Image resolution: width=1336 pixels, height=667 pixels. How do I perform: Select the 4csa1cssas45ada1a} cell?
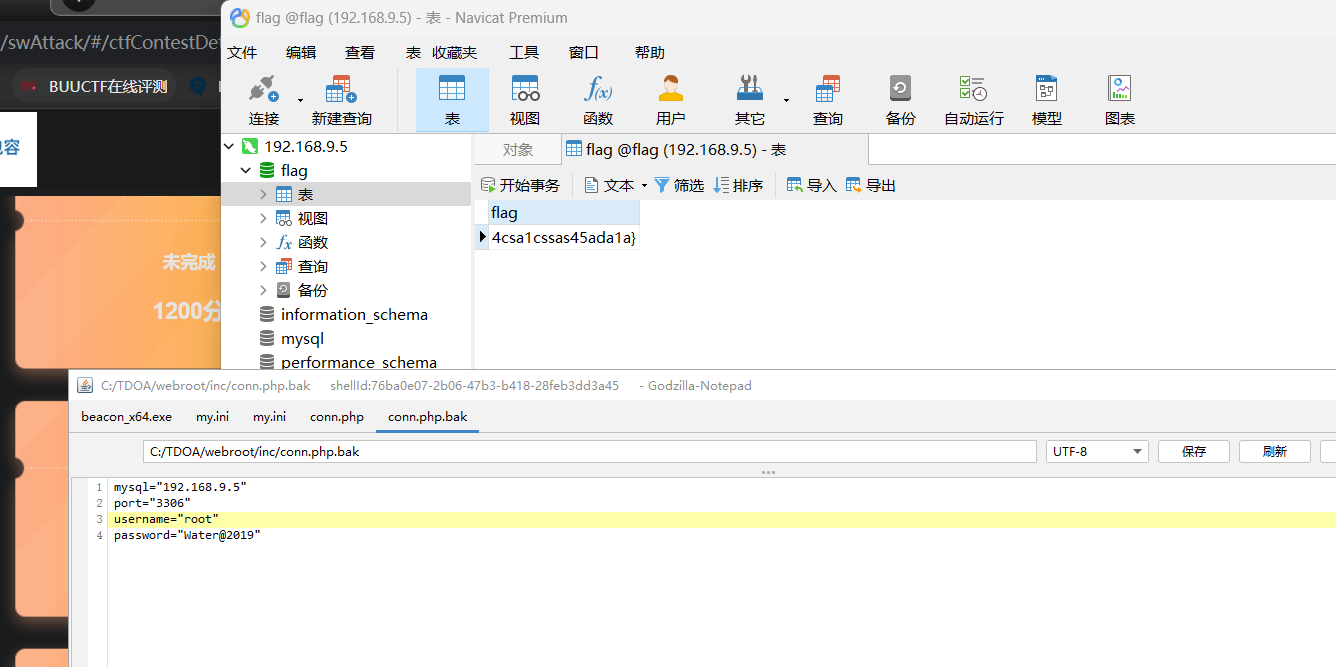[x=564, y=237]
